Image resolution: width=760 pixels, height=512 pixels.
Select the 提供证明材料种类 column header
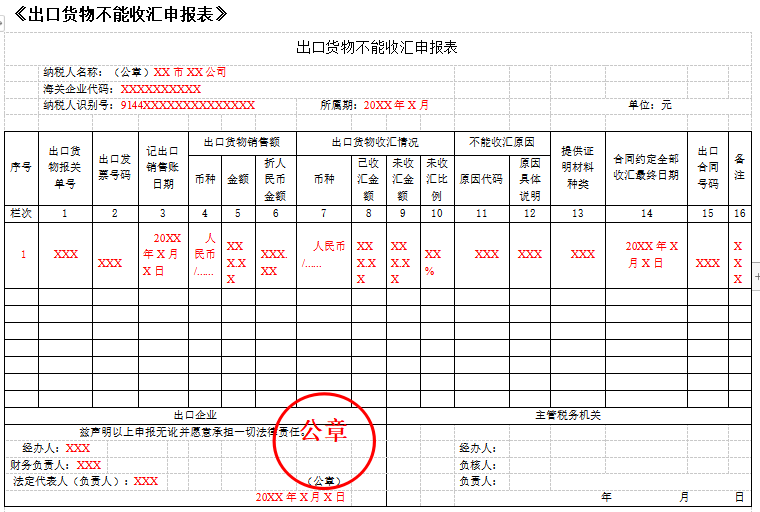pyautogui.click(x=577, y=167)
